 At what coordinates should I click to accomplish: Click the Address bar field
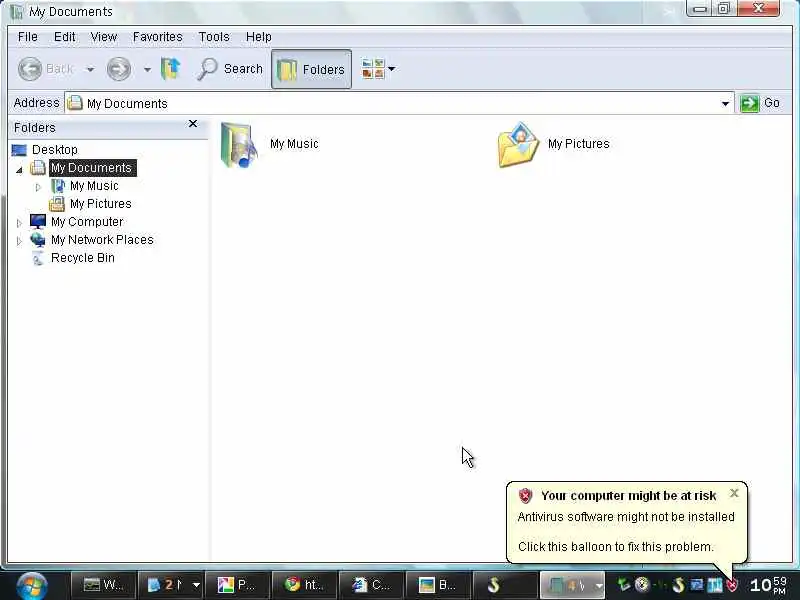399,104
